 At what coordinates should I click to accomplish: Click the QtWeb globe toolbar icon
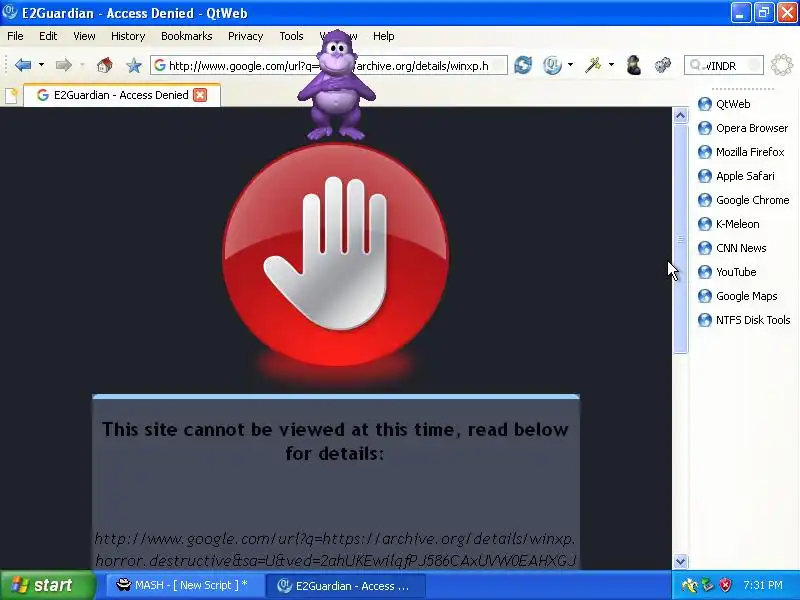tap(552, 65)
